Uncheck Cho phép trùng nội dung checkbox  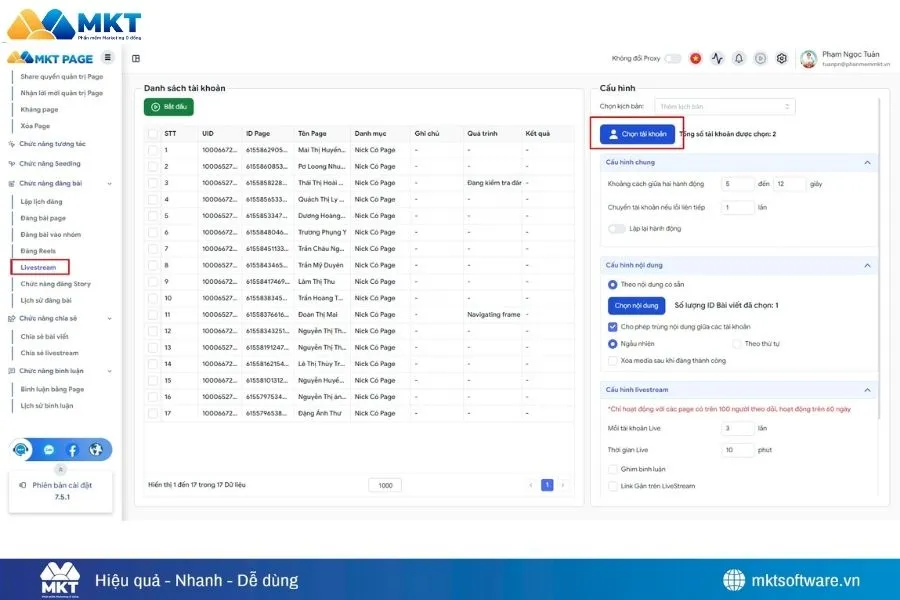pyautogui.click(x=611, y=325)
